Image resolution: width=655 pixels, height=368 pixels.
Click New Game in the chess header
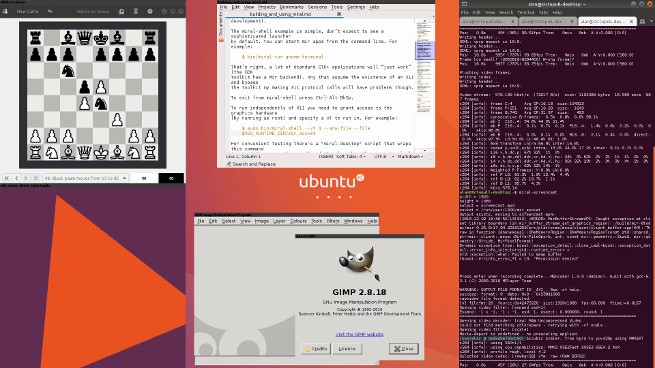click(27, 11)
